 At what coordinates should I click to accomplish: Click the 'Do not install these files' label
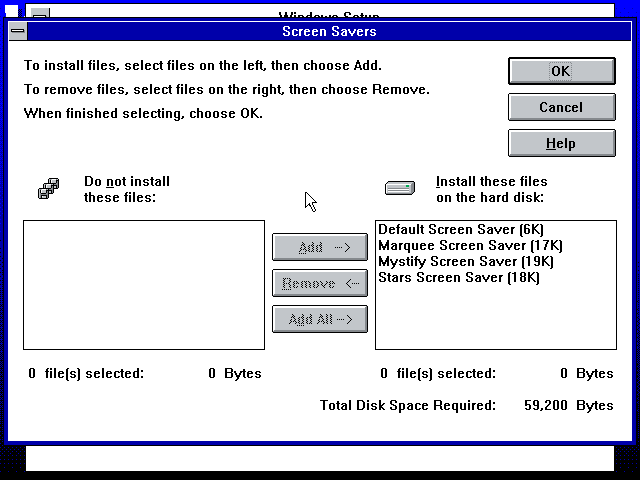tap(127, 189)
